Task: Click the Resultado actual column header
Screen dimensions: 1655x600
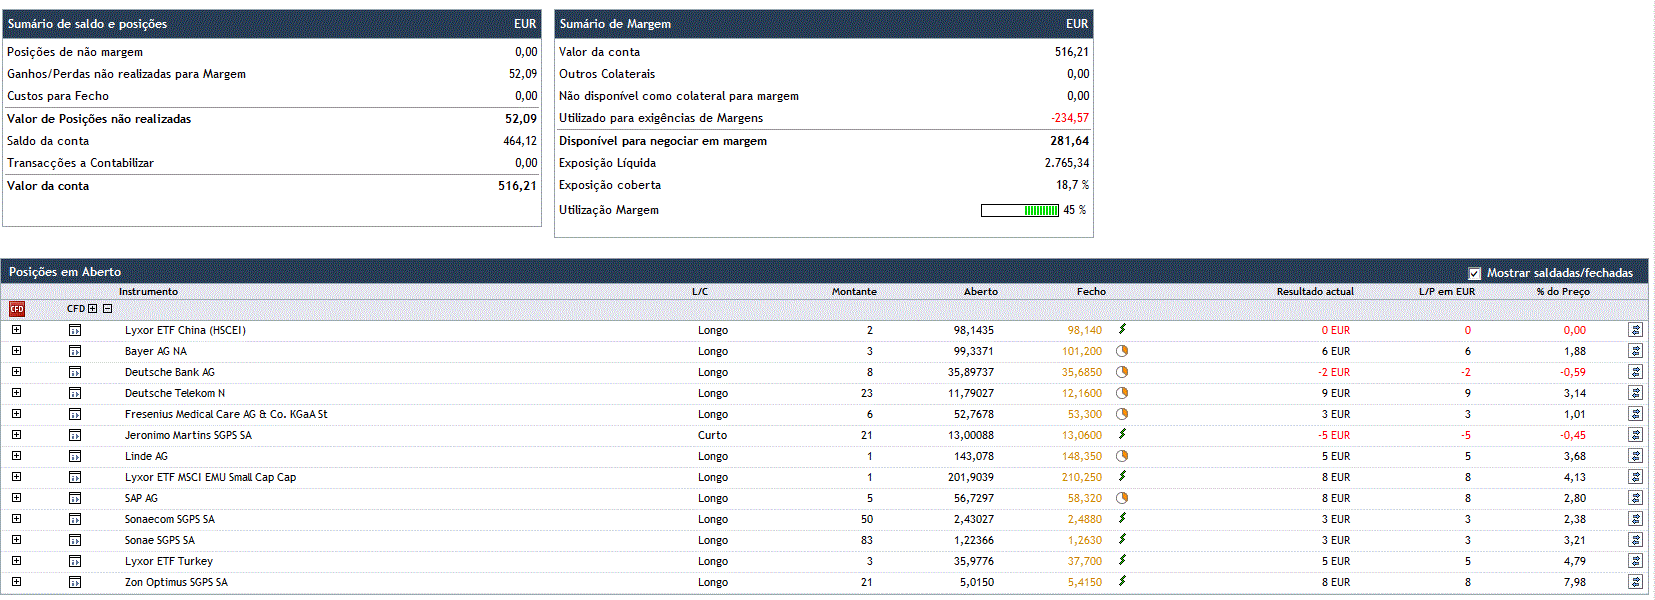Action: (1314, 292)
